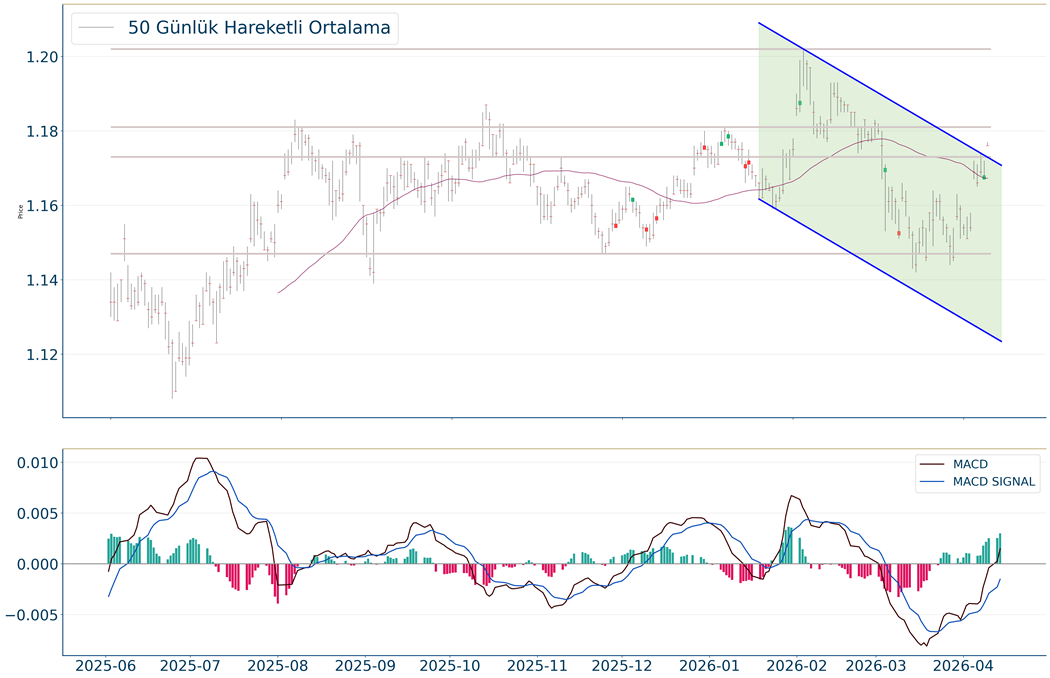This screenshot has width=1050, height=678.
Task: Click the blue MACD SIGNAL legend line swatch
Action: pos(934,482)
